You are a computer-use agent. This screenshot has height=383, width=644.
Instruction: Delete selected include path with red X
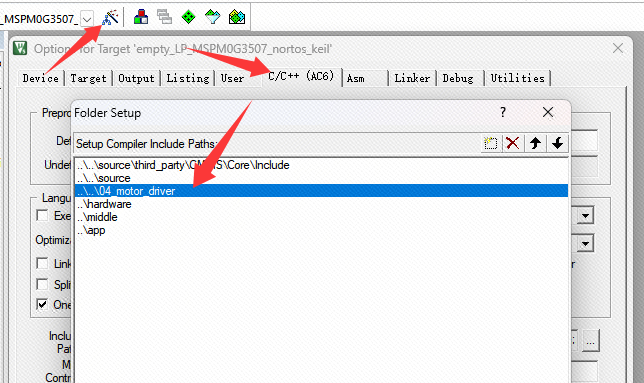tap(513, 143)
